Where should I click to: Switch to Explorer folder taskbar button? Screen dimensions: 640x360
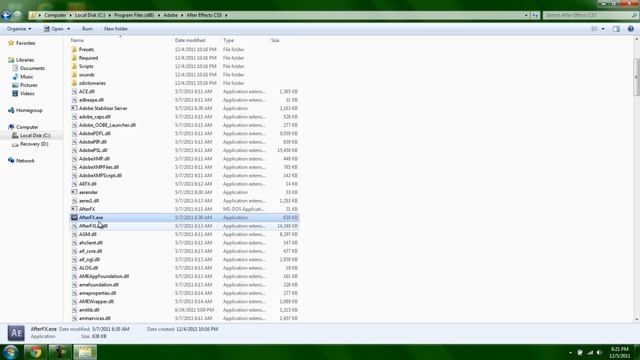click(85, 352)
